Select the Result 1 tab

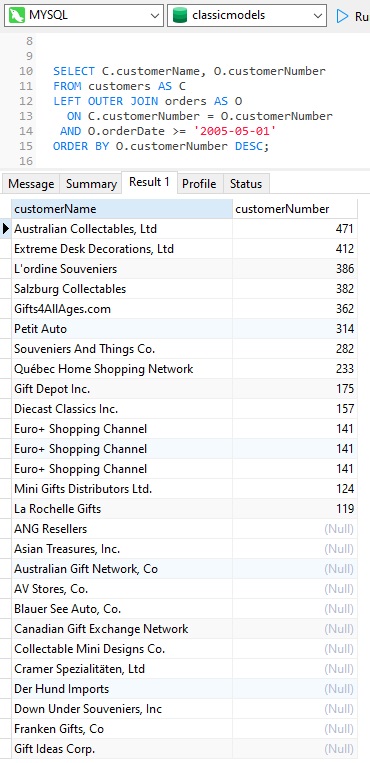149,182
